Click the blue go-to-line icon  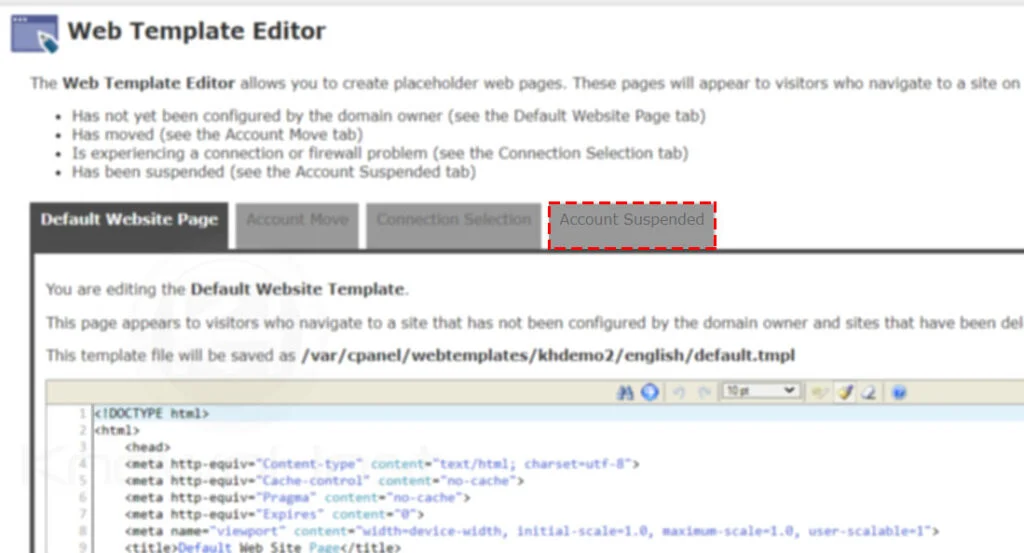[x=649, y=392]
